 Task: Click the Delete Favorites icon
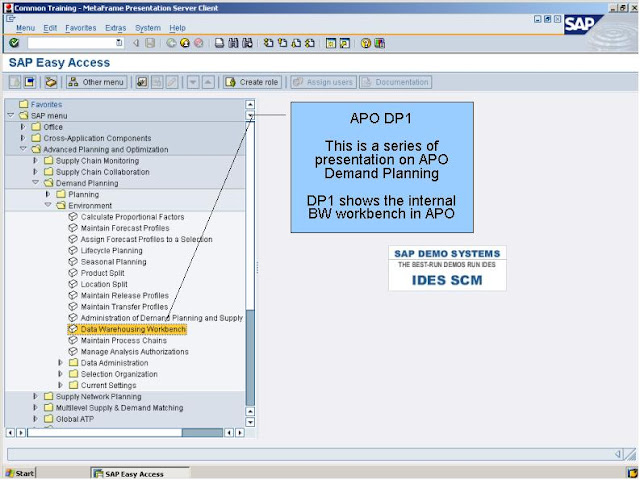157,82
